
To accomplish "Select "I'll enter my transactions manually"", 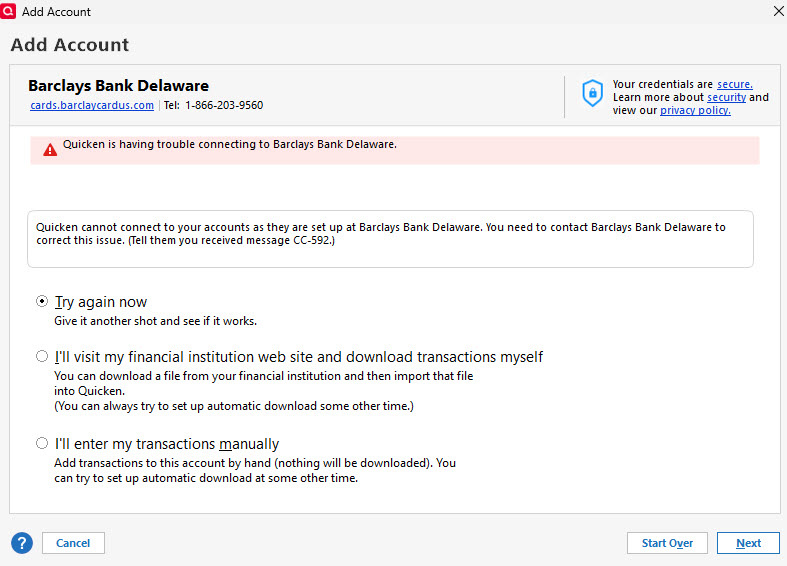I will pos(42,443).
